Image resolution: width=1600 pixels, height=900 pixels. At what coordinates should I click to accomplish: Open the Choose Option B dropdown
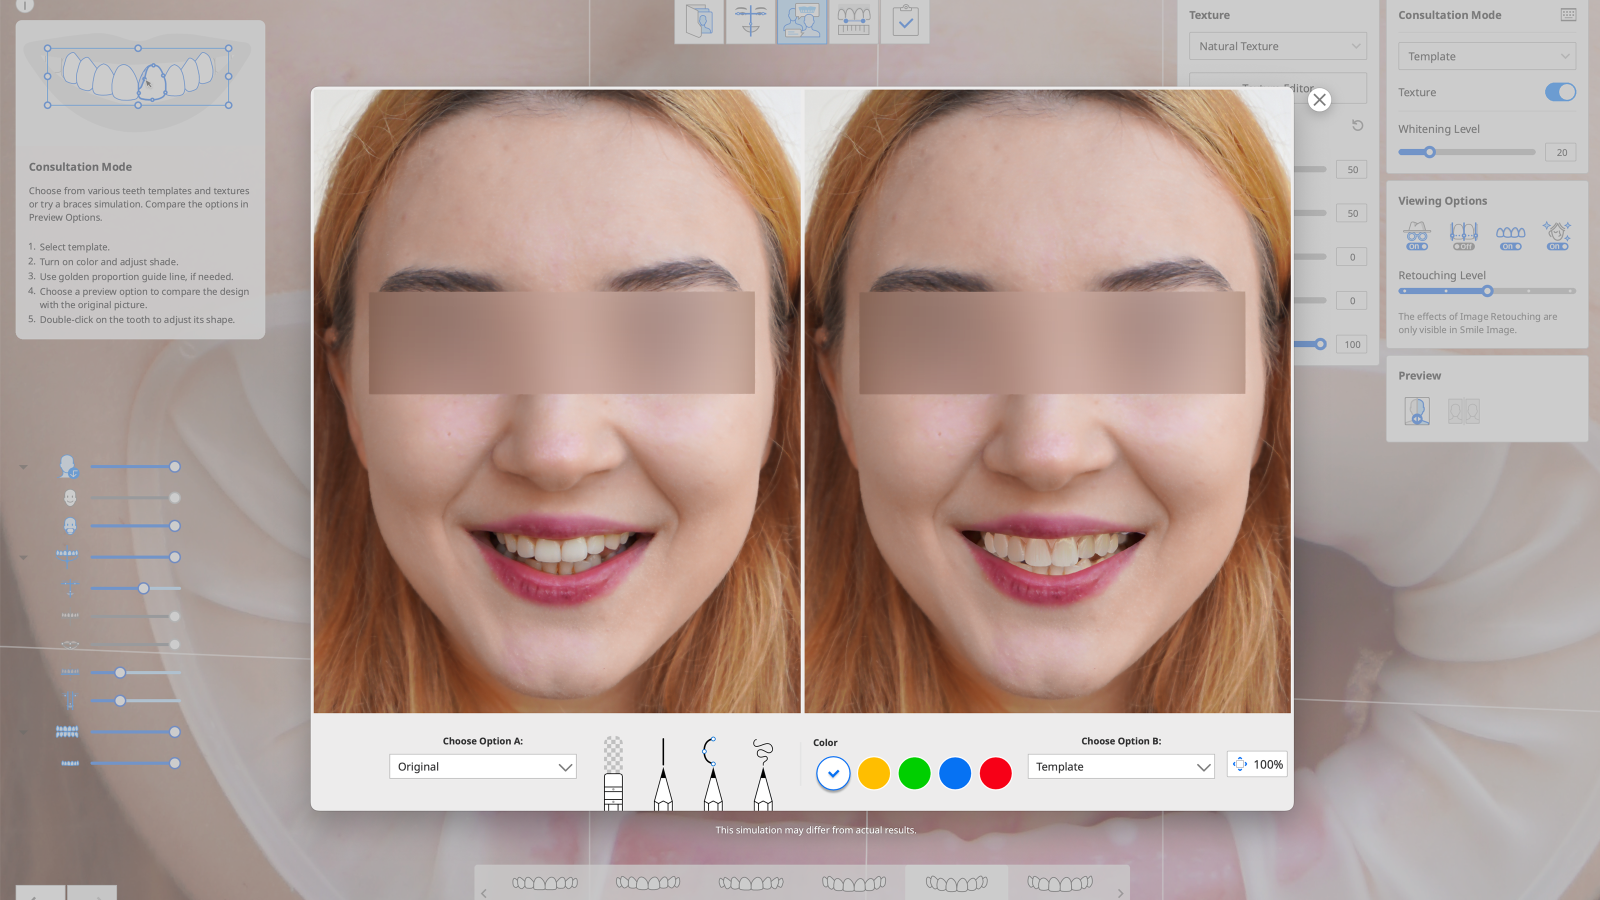(1121, 767)
